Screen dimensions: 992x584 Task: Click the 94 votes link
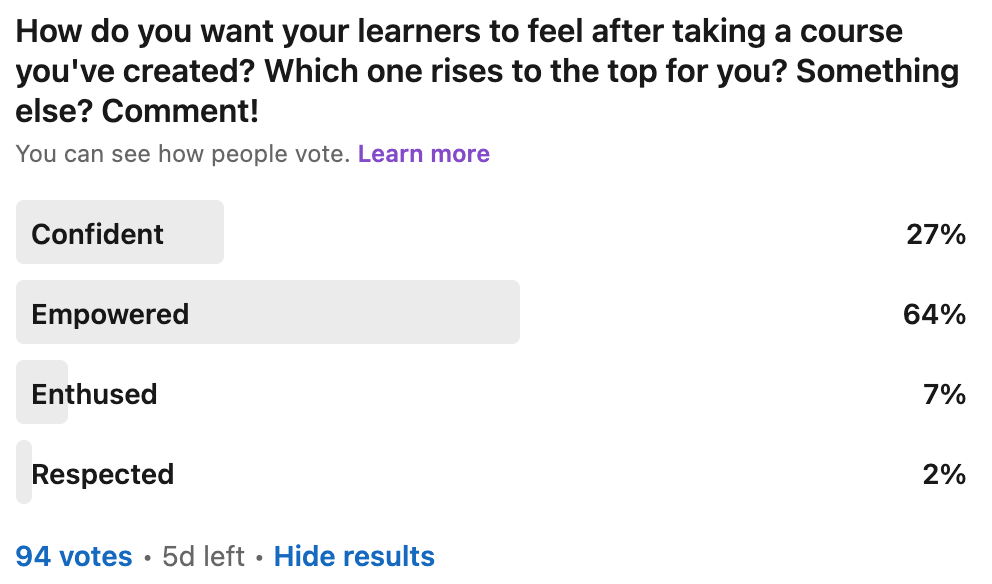[73, 556]
